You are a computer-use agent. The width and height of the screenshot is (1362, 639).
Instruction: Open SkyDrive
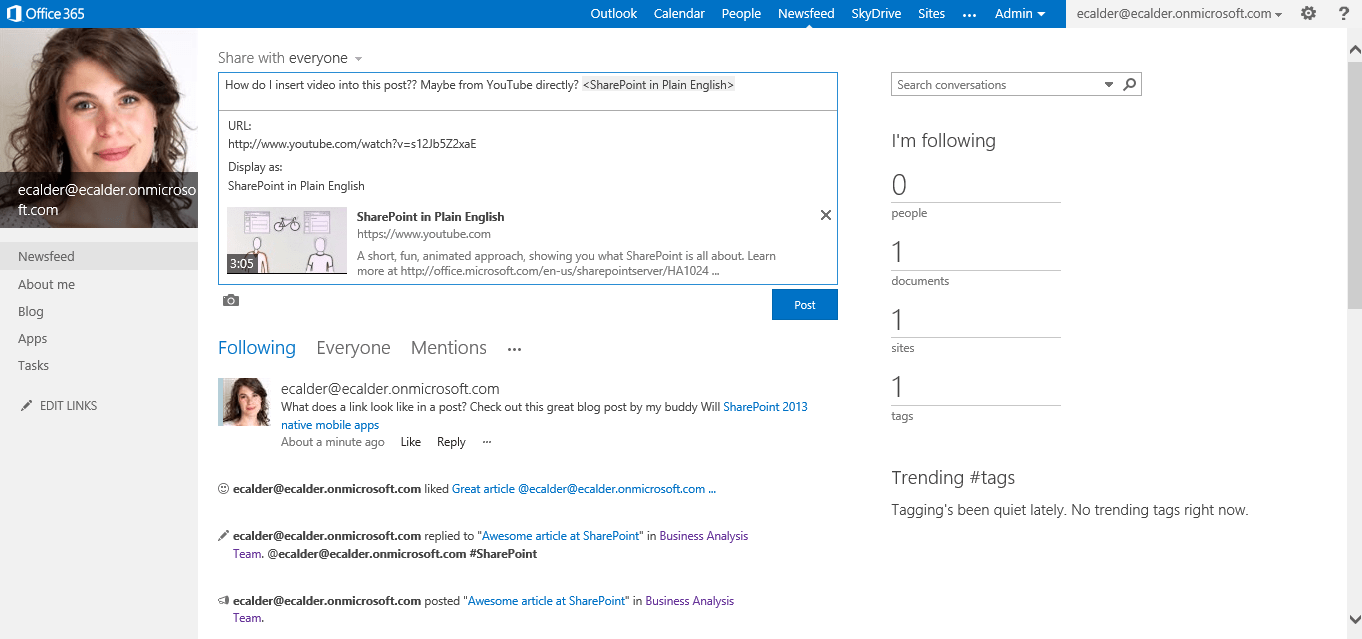pos(877,14)
